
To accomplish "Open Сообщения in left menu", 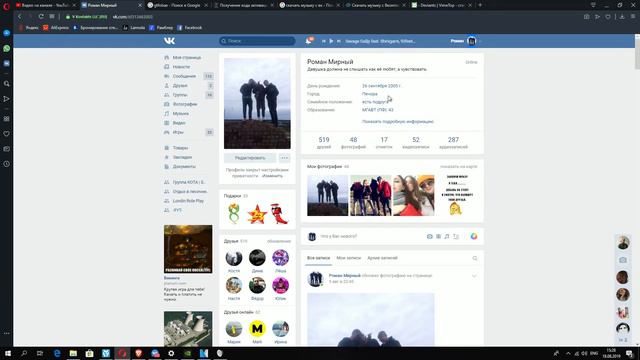I will pyautogui.click(x=184, y=76).
